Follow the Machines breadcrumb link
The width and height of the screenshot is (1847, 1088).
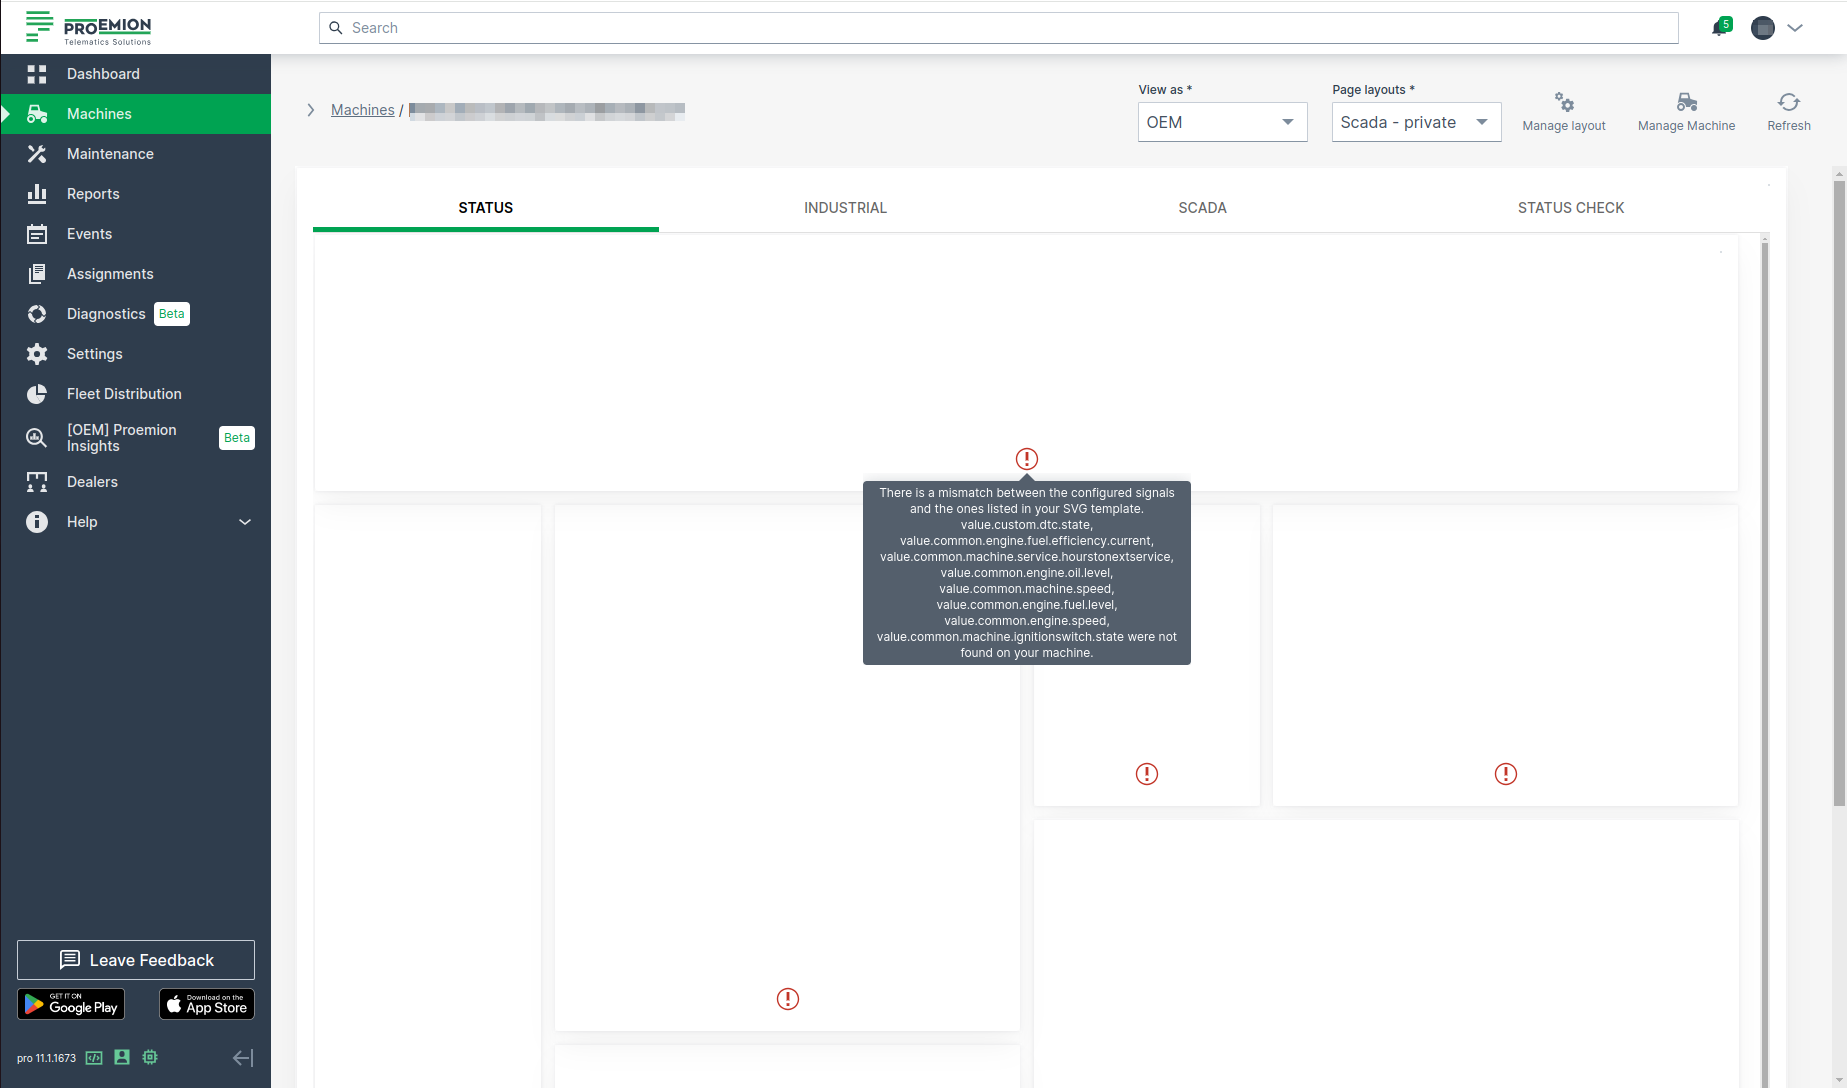click(x=362, y=110)
